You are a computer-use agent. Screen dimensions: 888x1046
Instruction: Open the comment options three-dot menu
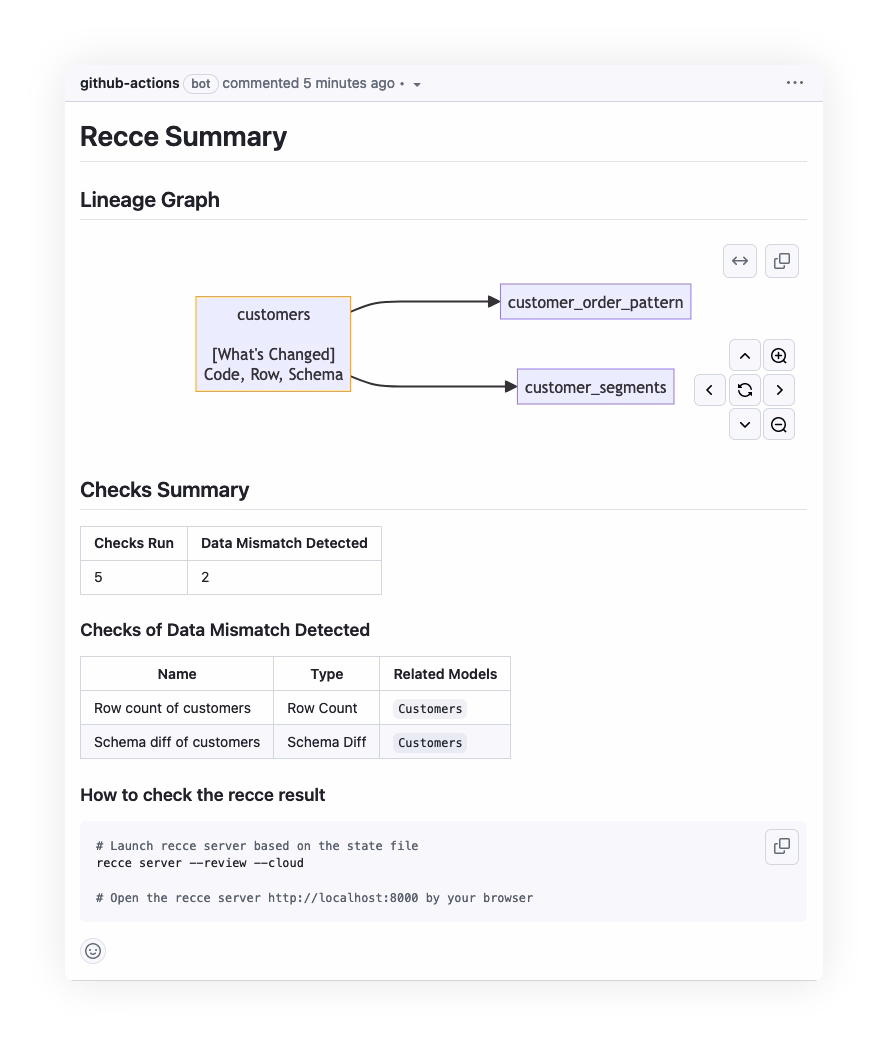click(x=795, y=83)
